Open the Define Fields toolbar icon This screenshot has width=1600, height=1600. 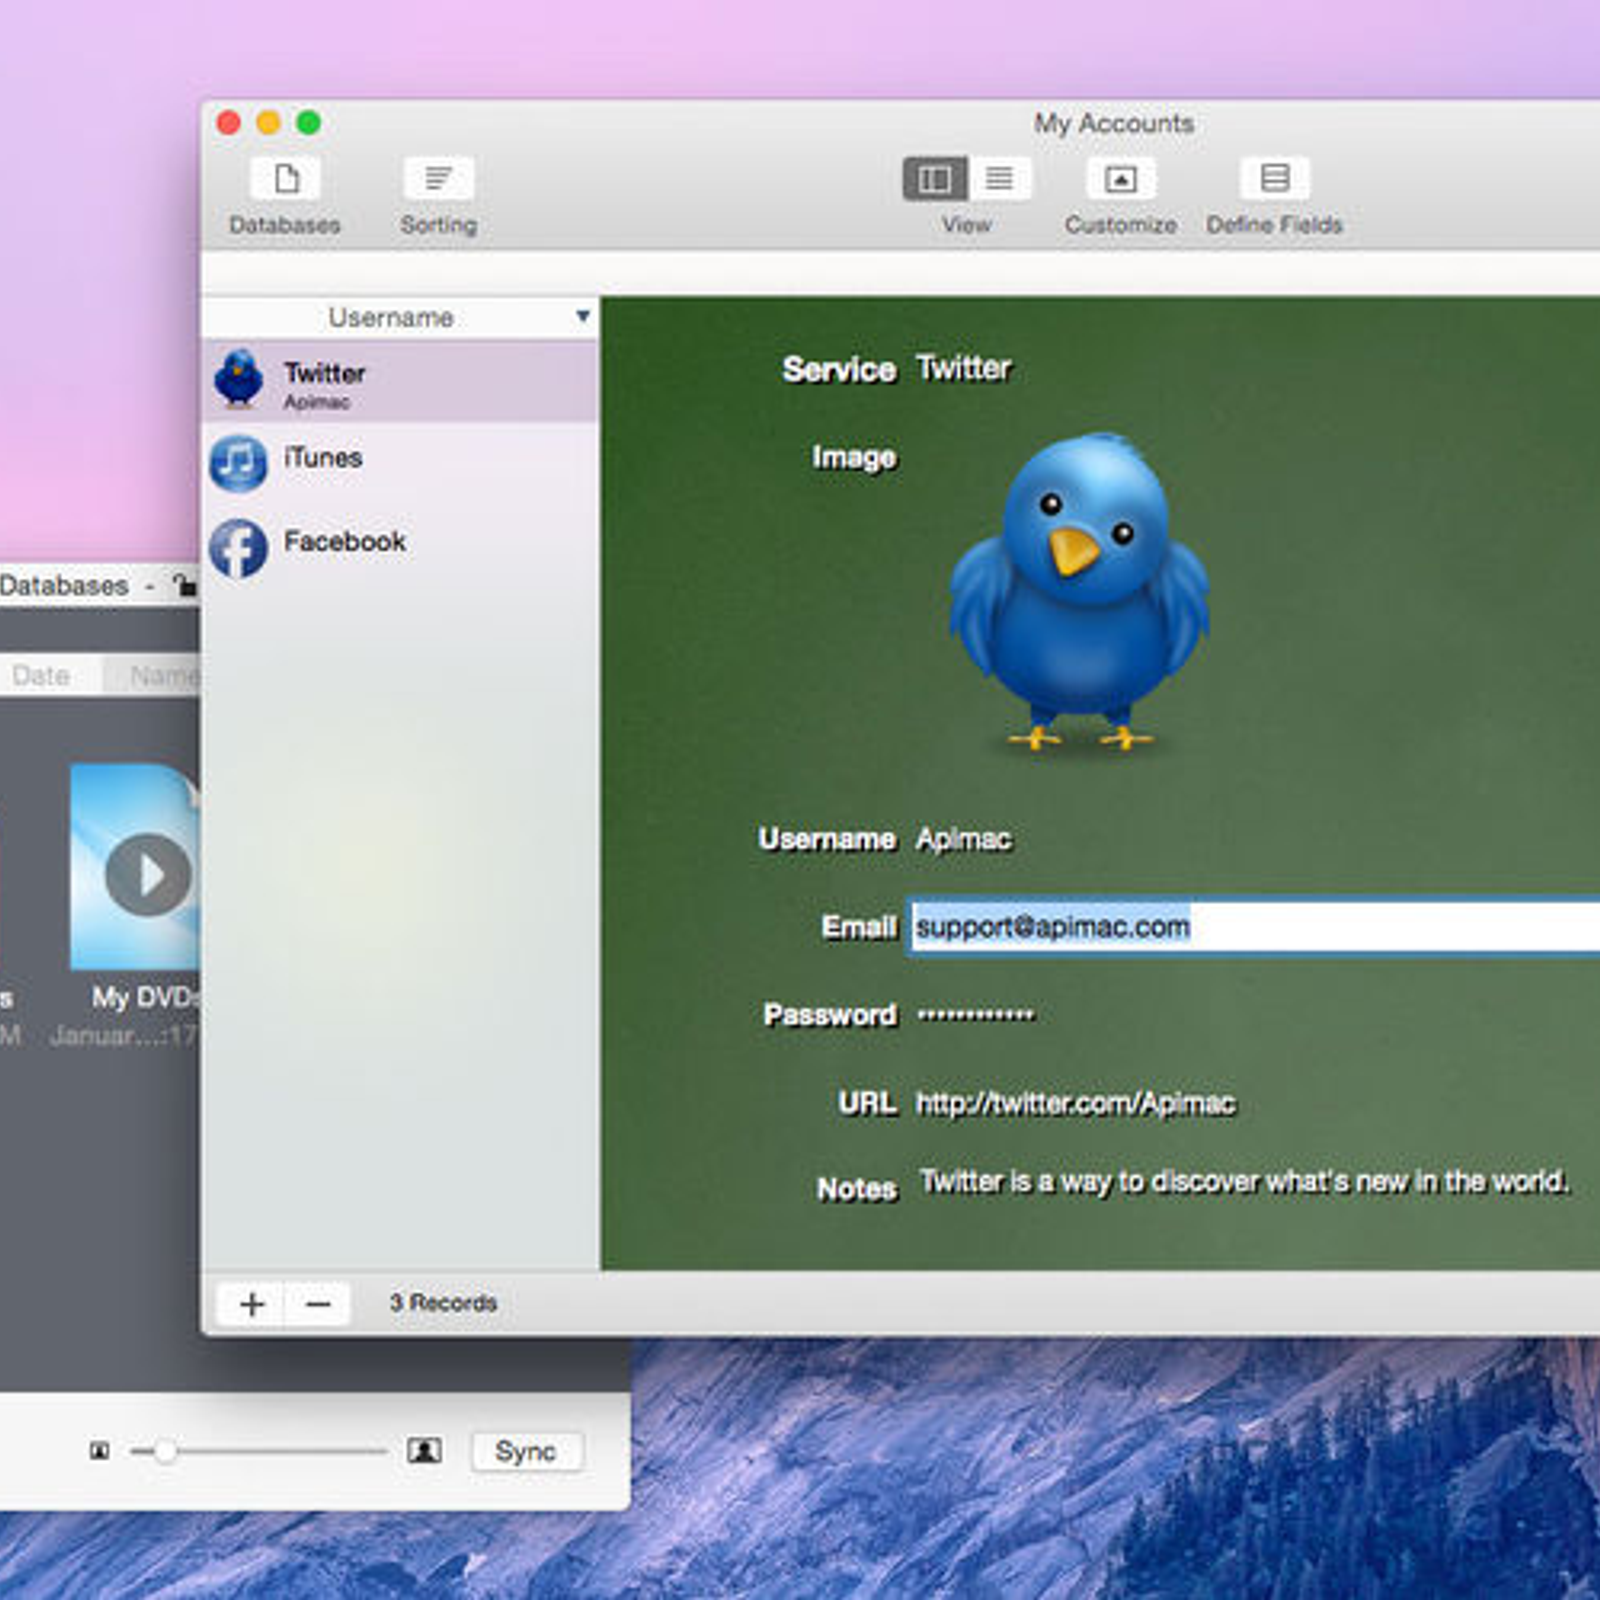1275,179
